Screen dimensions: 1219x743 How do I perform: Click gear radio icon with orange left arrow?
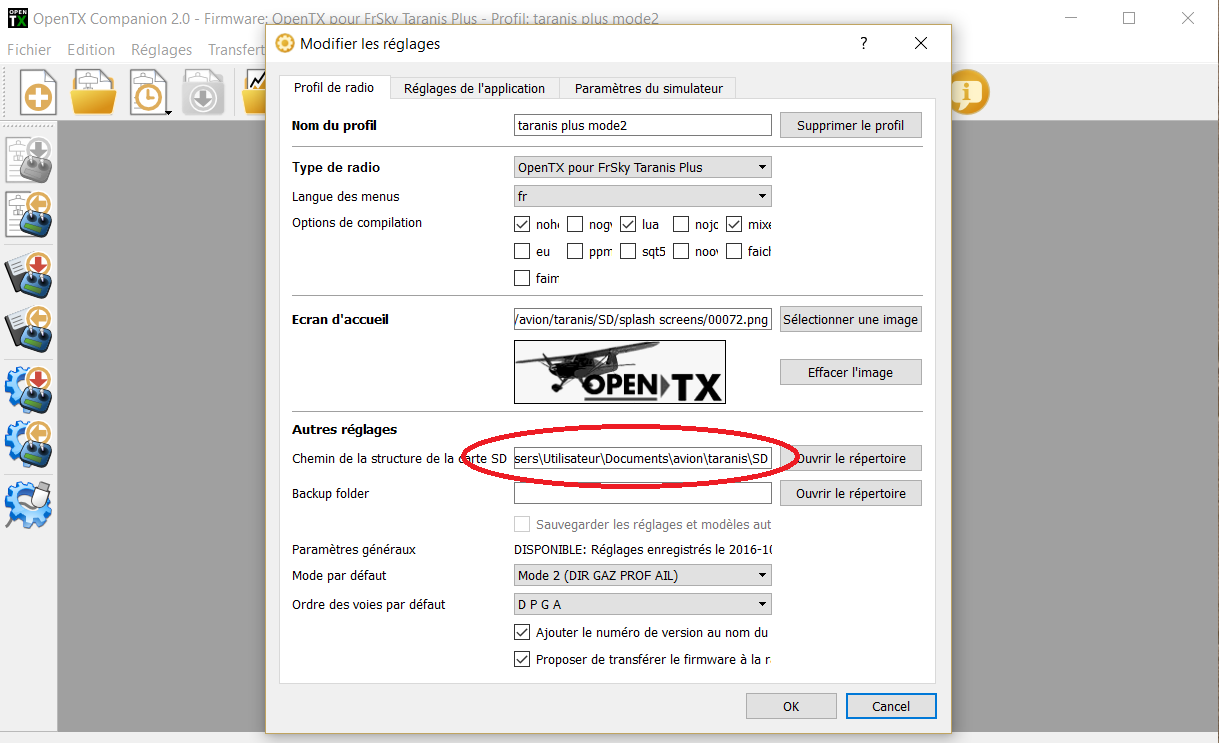(29, 445)
